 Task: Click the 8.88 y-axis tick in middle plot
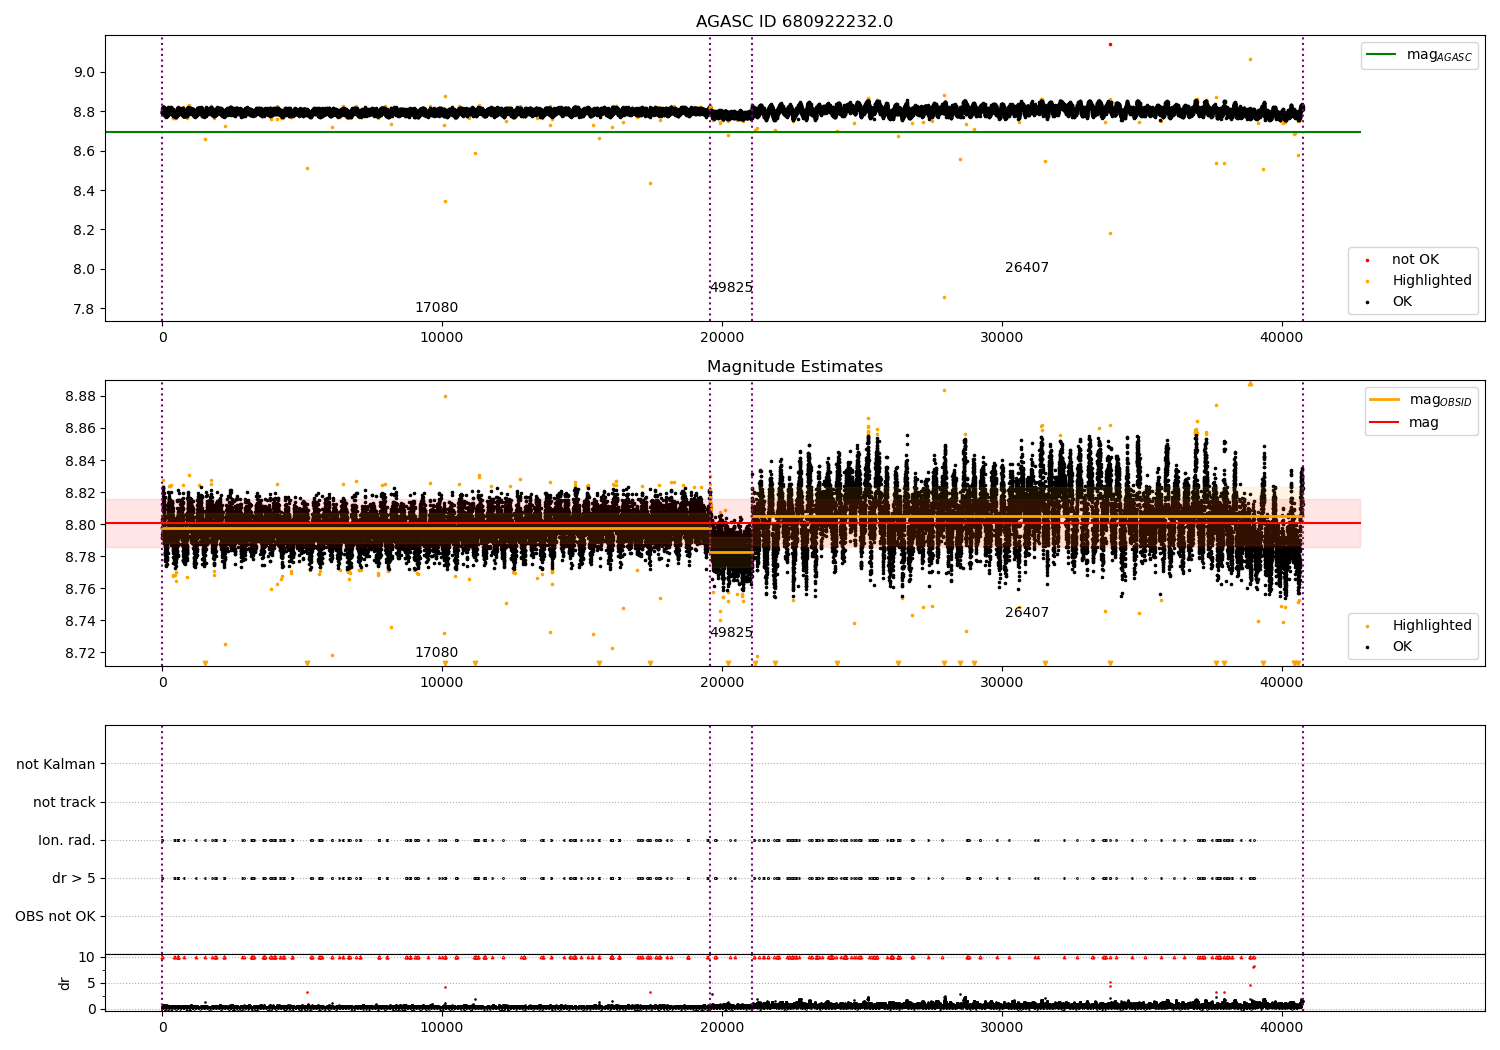tap(80, 397)
